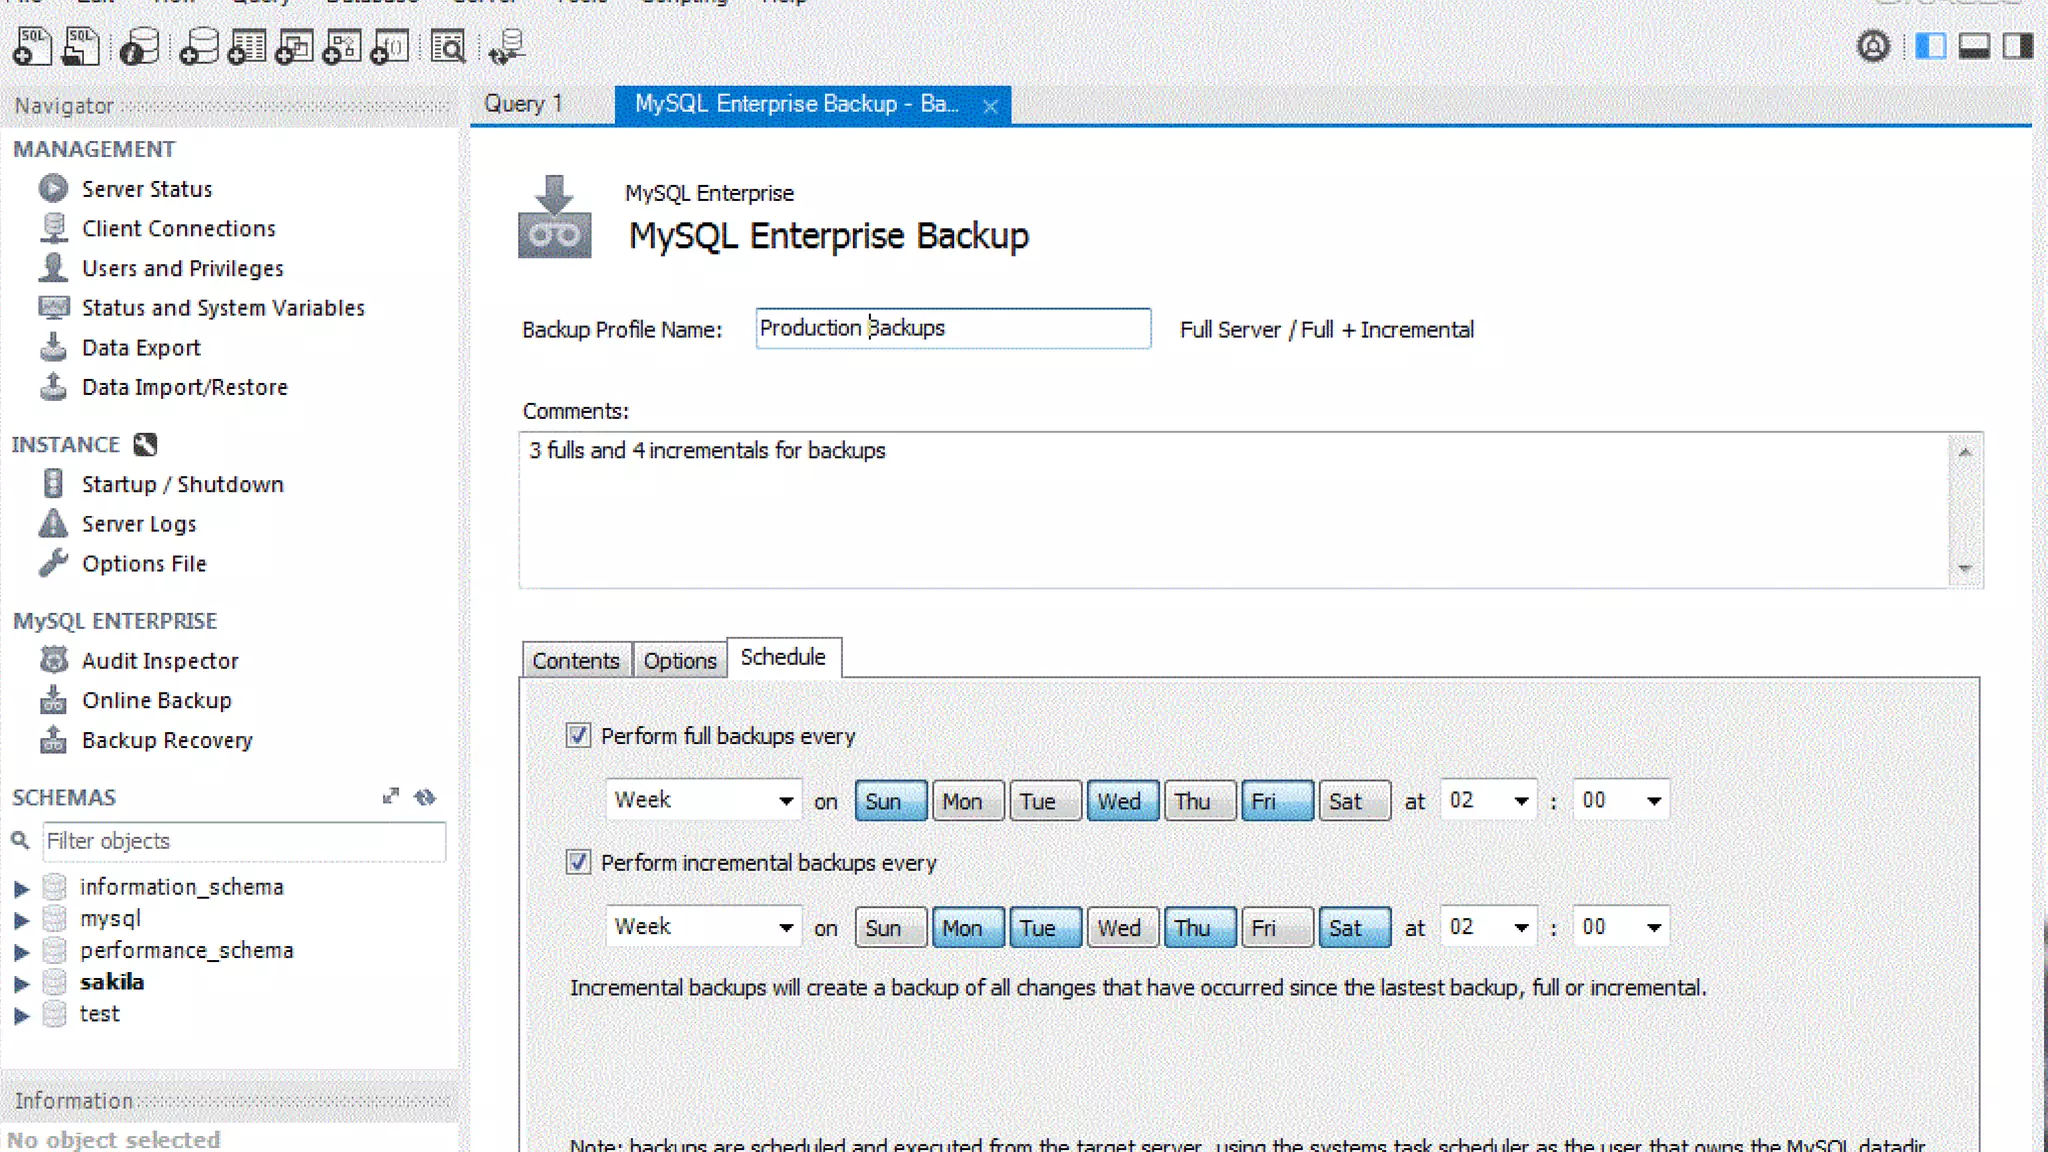Viewport: 2048px width, 1152px height.
Task: Open Backup Recovery
Action: coord(167,740)
